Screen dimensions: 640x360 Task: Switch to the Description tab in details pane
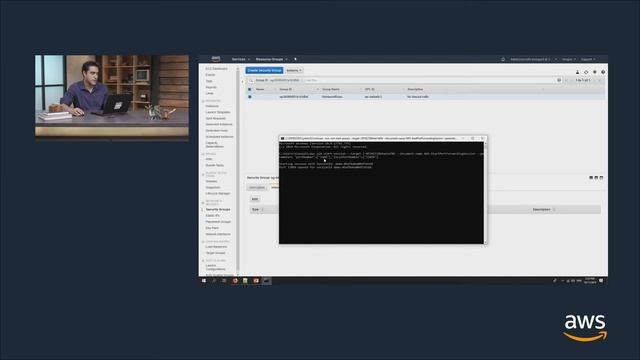pyautogui.click(x=257, y=188)
